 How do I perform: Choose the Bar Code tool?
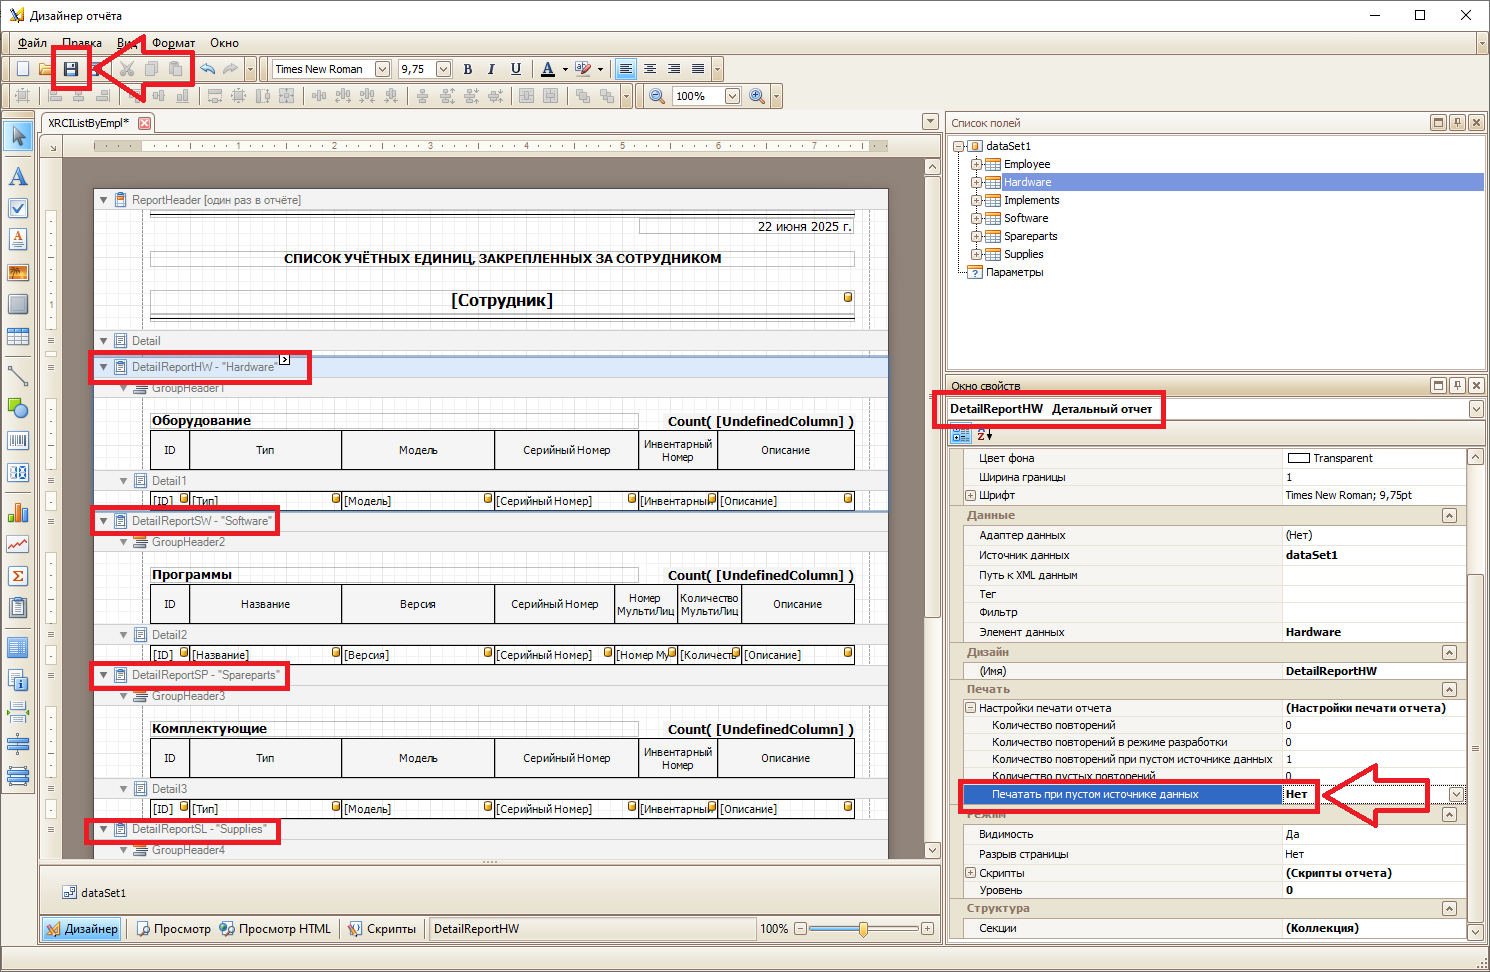click(18, 440)
